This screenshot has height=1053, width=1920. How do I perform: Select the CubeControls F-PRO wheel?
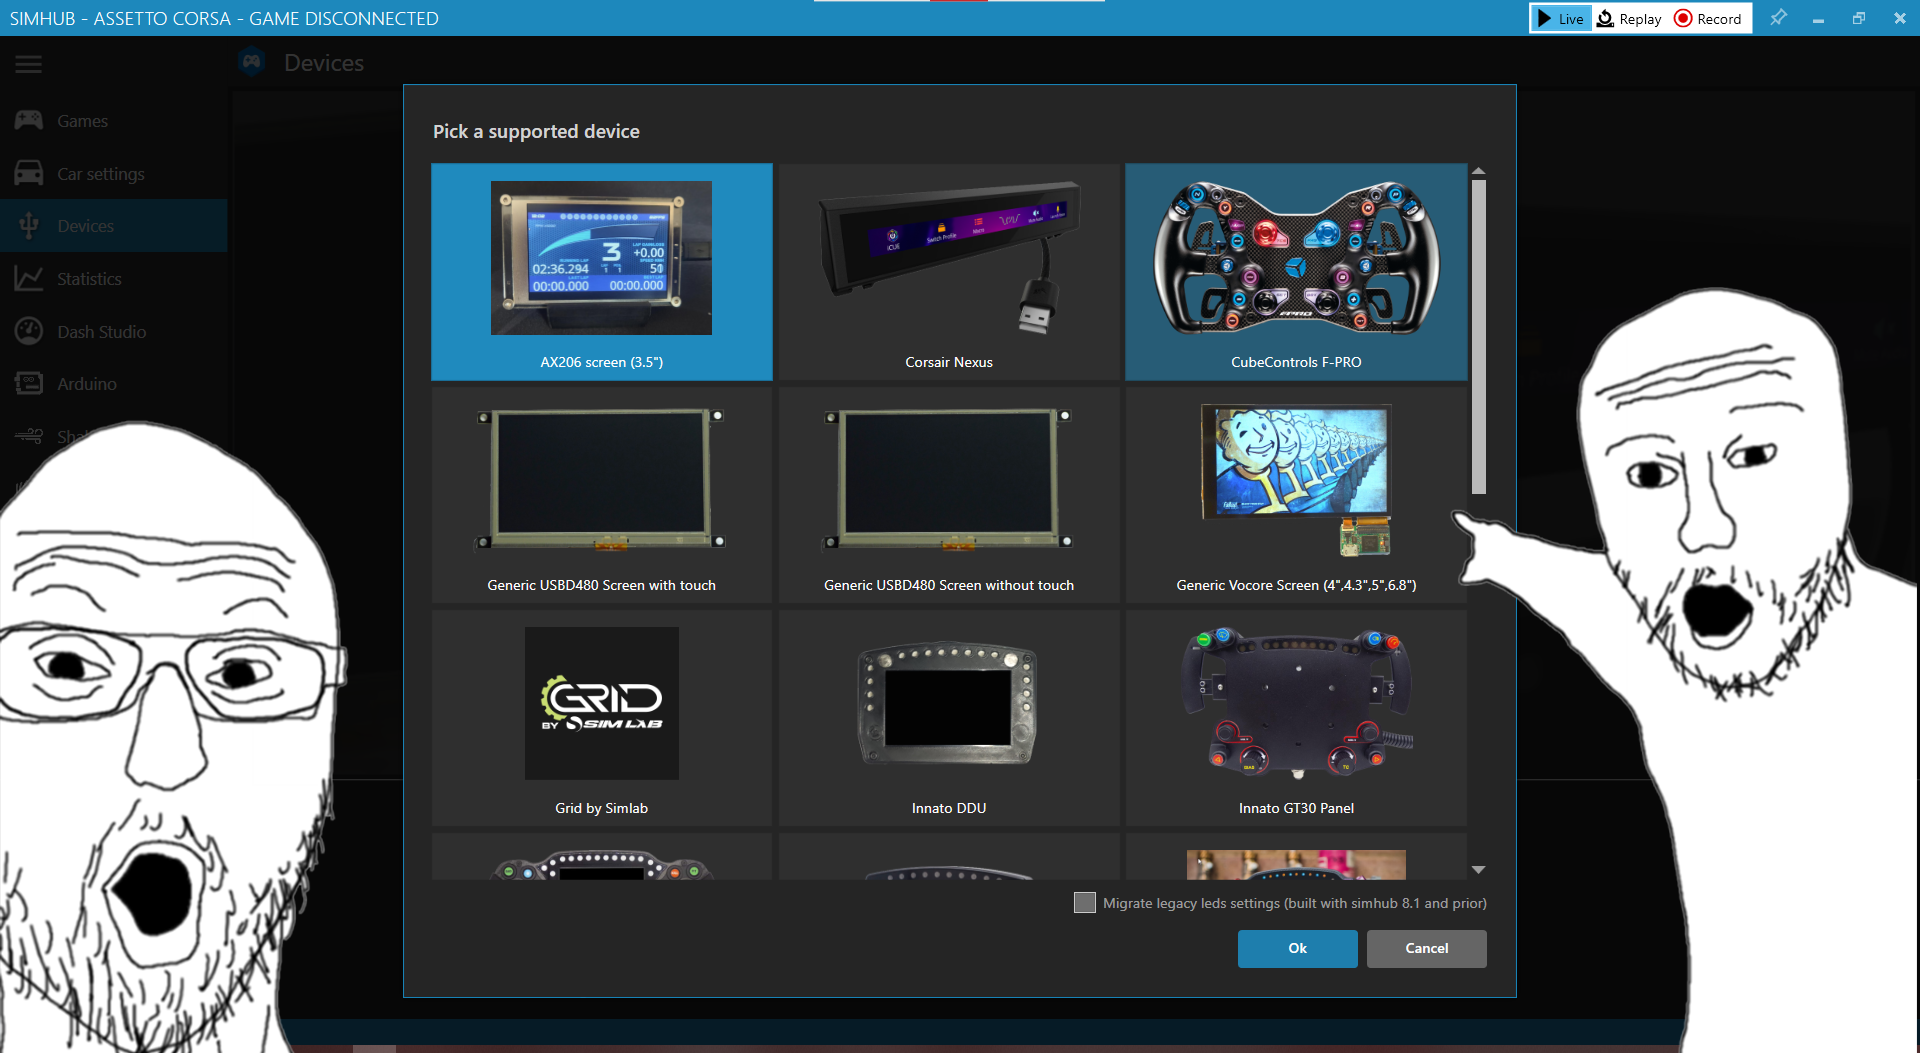coord(1296,272)
